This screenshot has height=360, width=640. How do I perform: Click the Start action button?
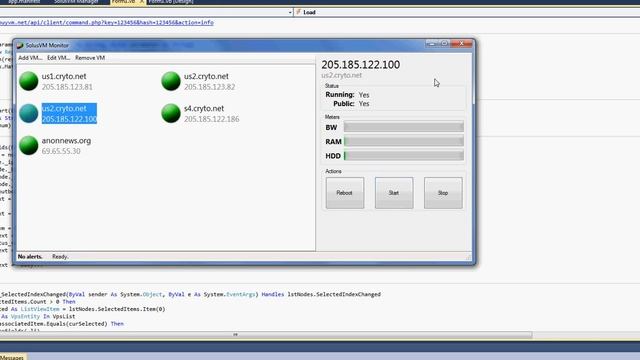coord(394,193)
